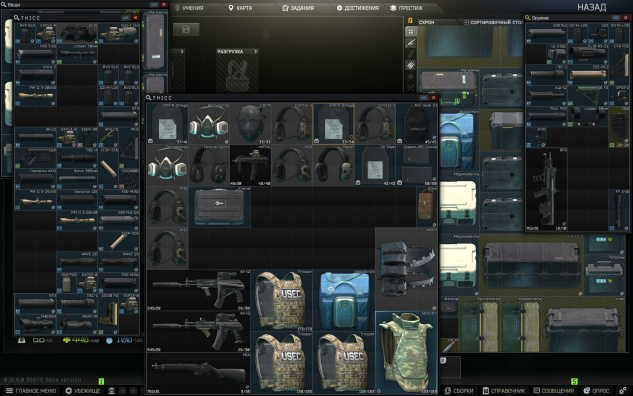Click the yellow padlock icon beside СХРОН
Image resolution: width=633 pixels, height=396 pixels.
(410, 21)
